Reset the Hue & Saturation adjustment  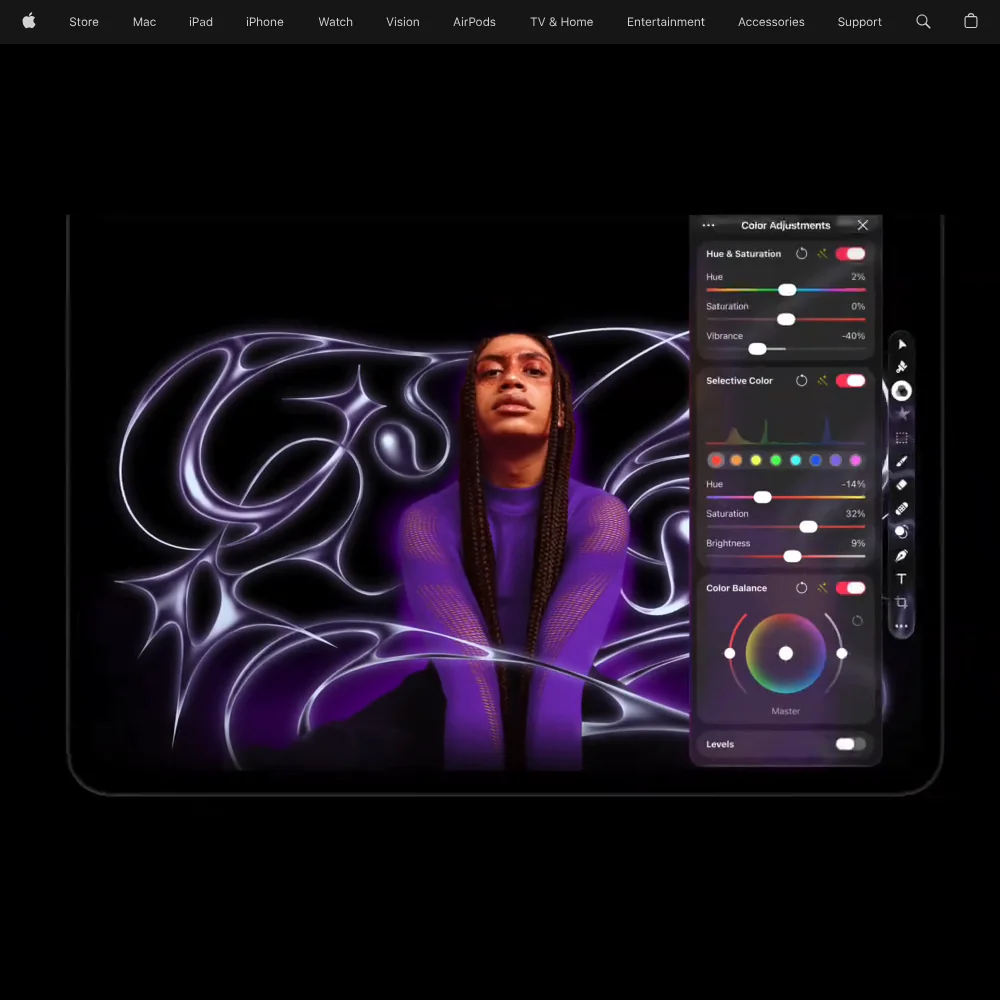tap(802, 254)
